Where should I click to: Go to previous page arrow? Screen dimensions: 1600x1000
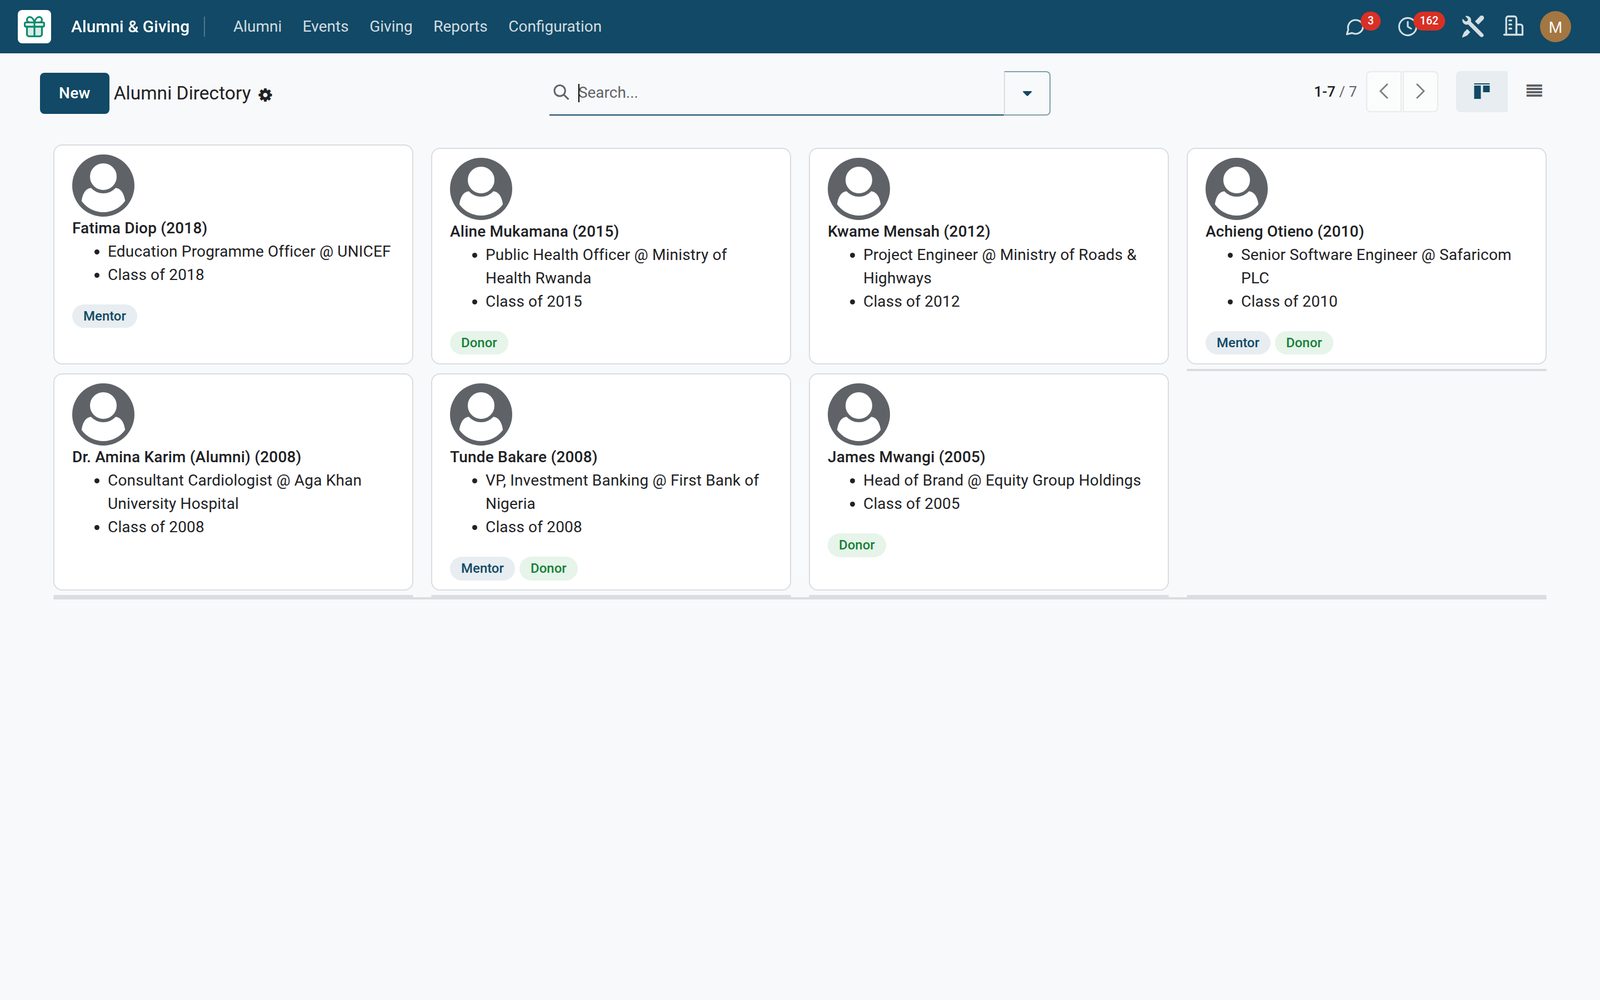(x=1384, y=92)
